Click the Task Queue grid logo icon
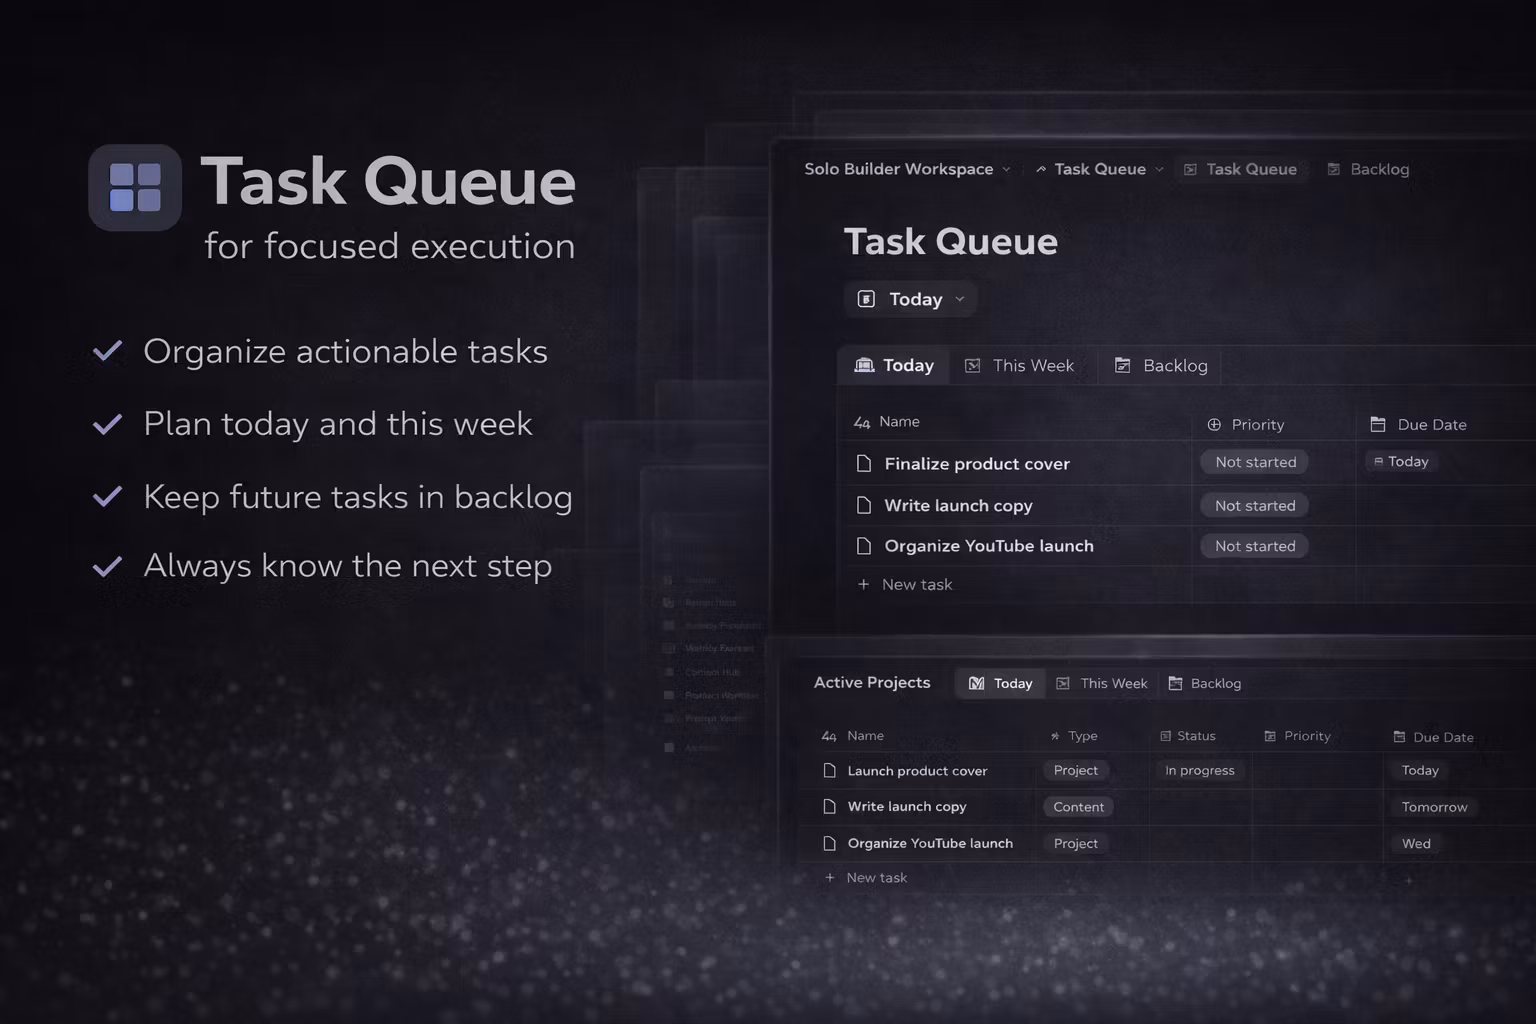 tap(135, 188)
